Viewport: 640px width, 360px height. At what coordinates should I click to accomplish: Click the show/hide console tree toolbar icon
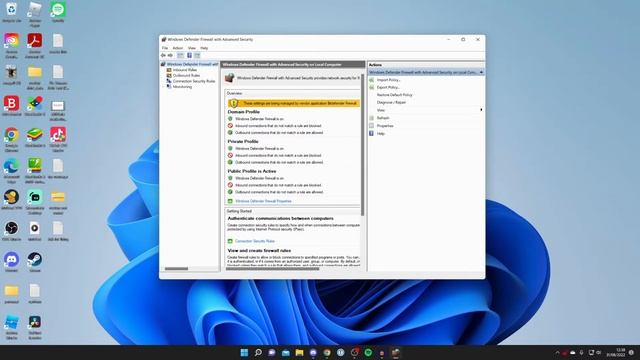click(180, 55)
